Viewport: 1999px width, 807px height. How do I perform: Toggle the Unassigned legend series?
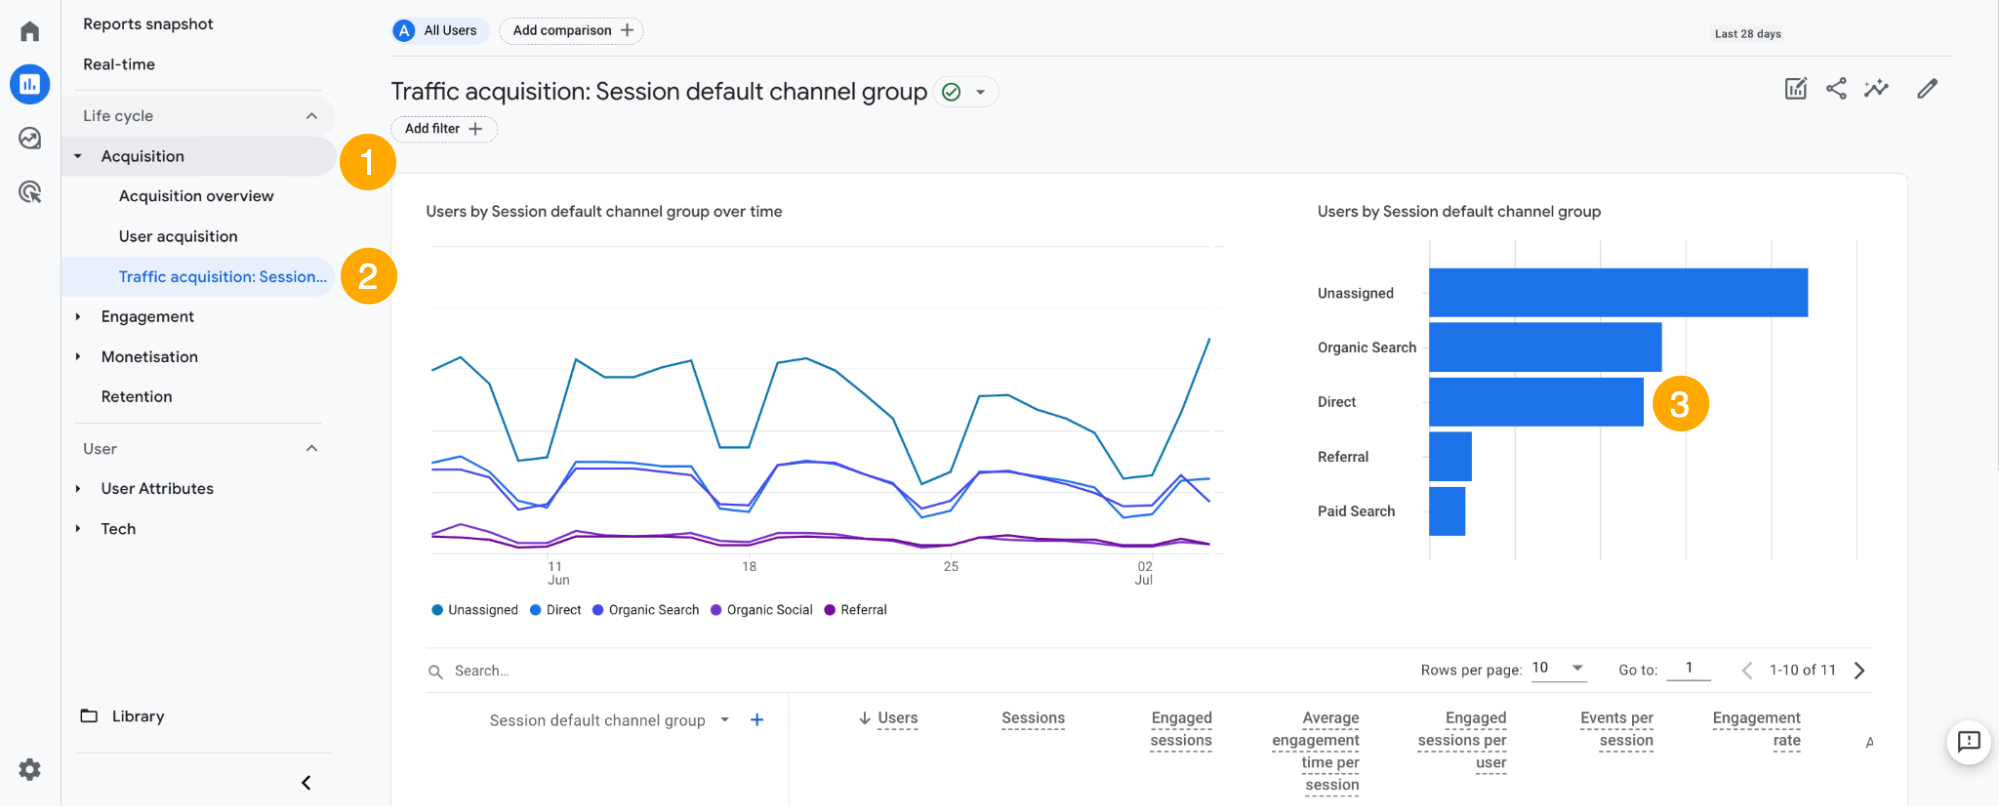coord(475,610)
